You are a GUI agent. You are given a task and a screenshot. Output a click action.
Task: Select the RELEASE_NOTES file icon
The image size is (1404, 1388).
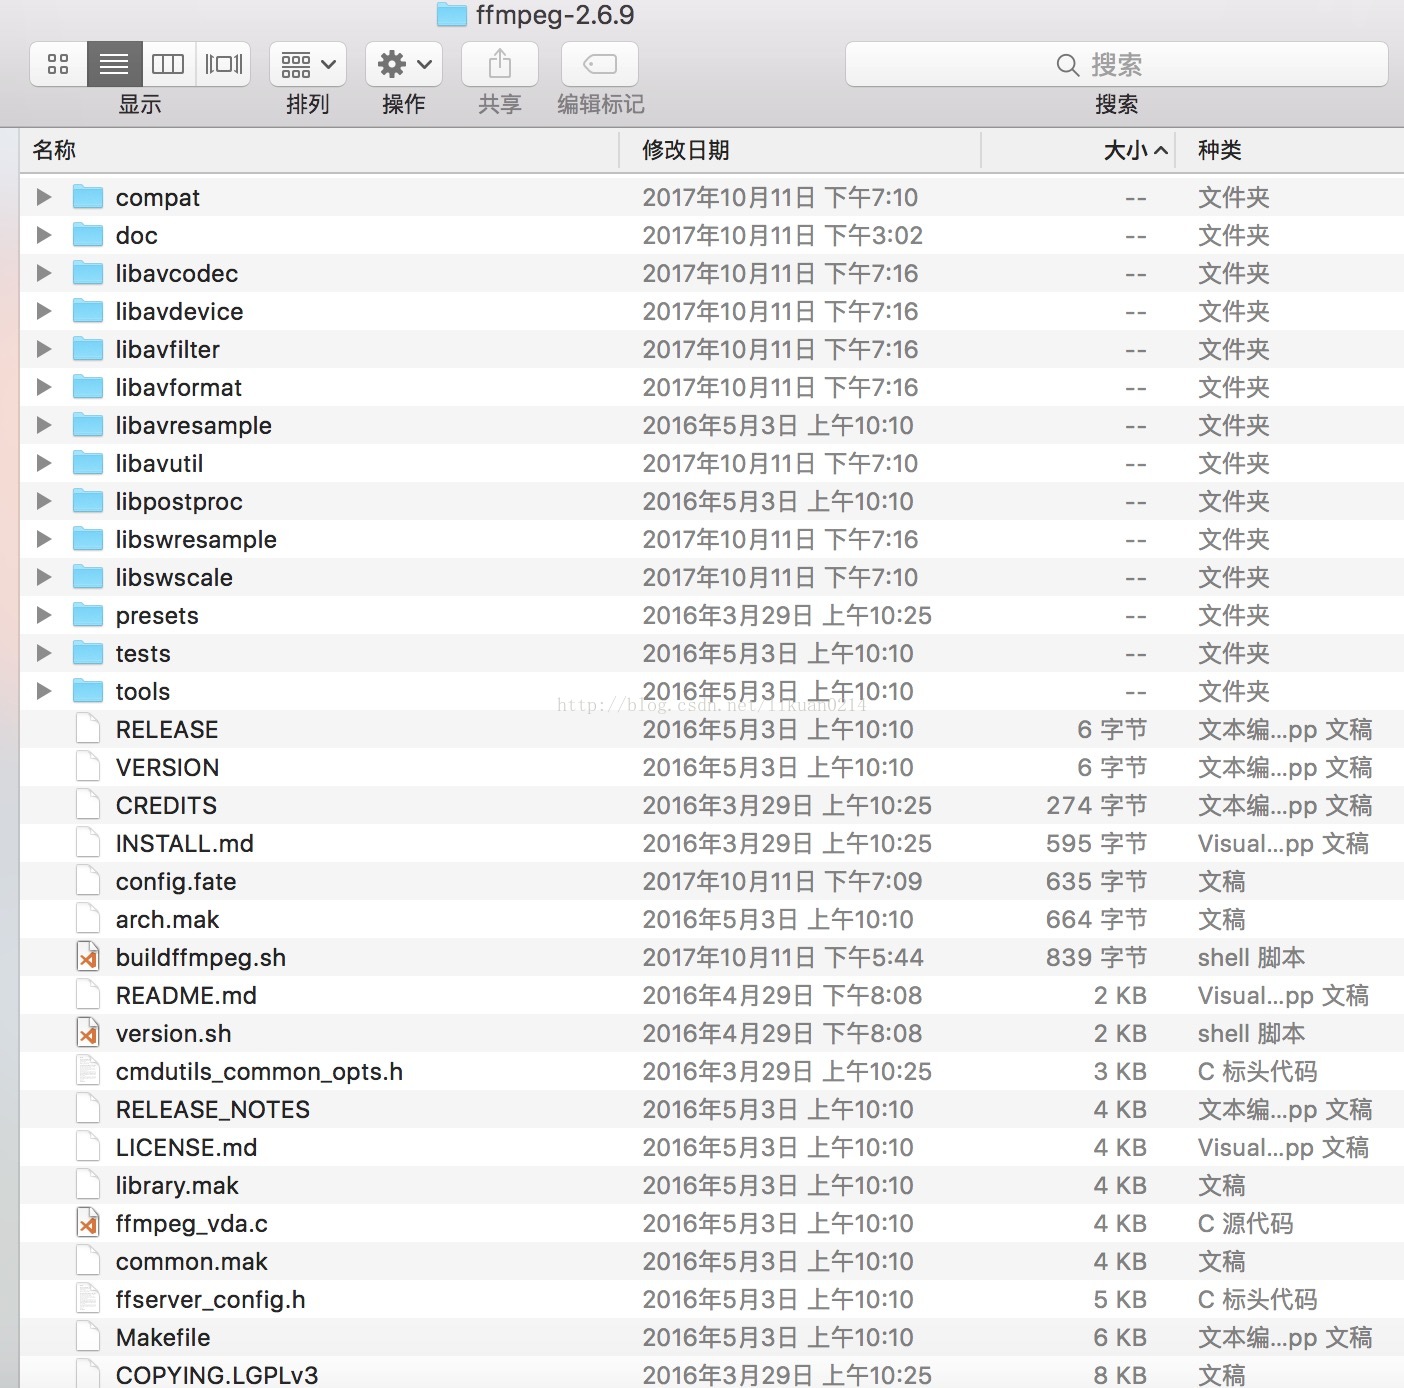click(88, 1109)
